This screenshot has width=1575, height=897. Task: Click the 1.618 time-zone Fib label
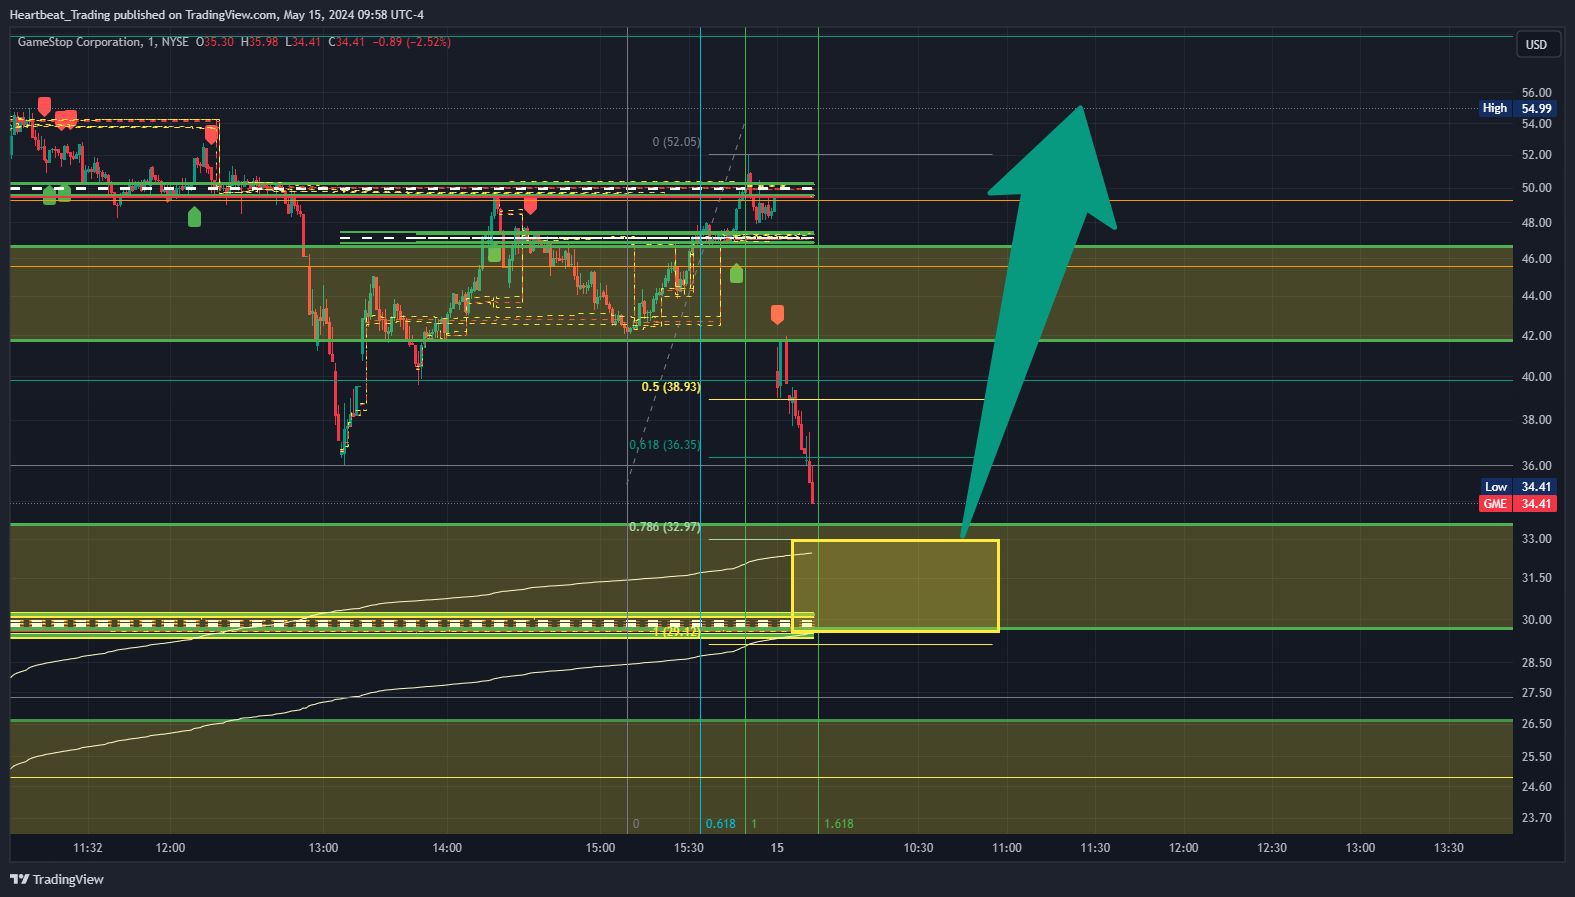click(x=839, y=824)
